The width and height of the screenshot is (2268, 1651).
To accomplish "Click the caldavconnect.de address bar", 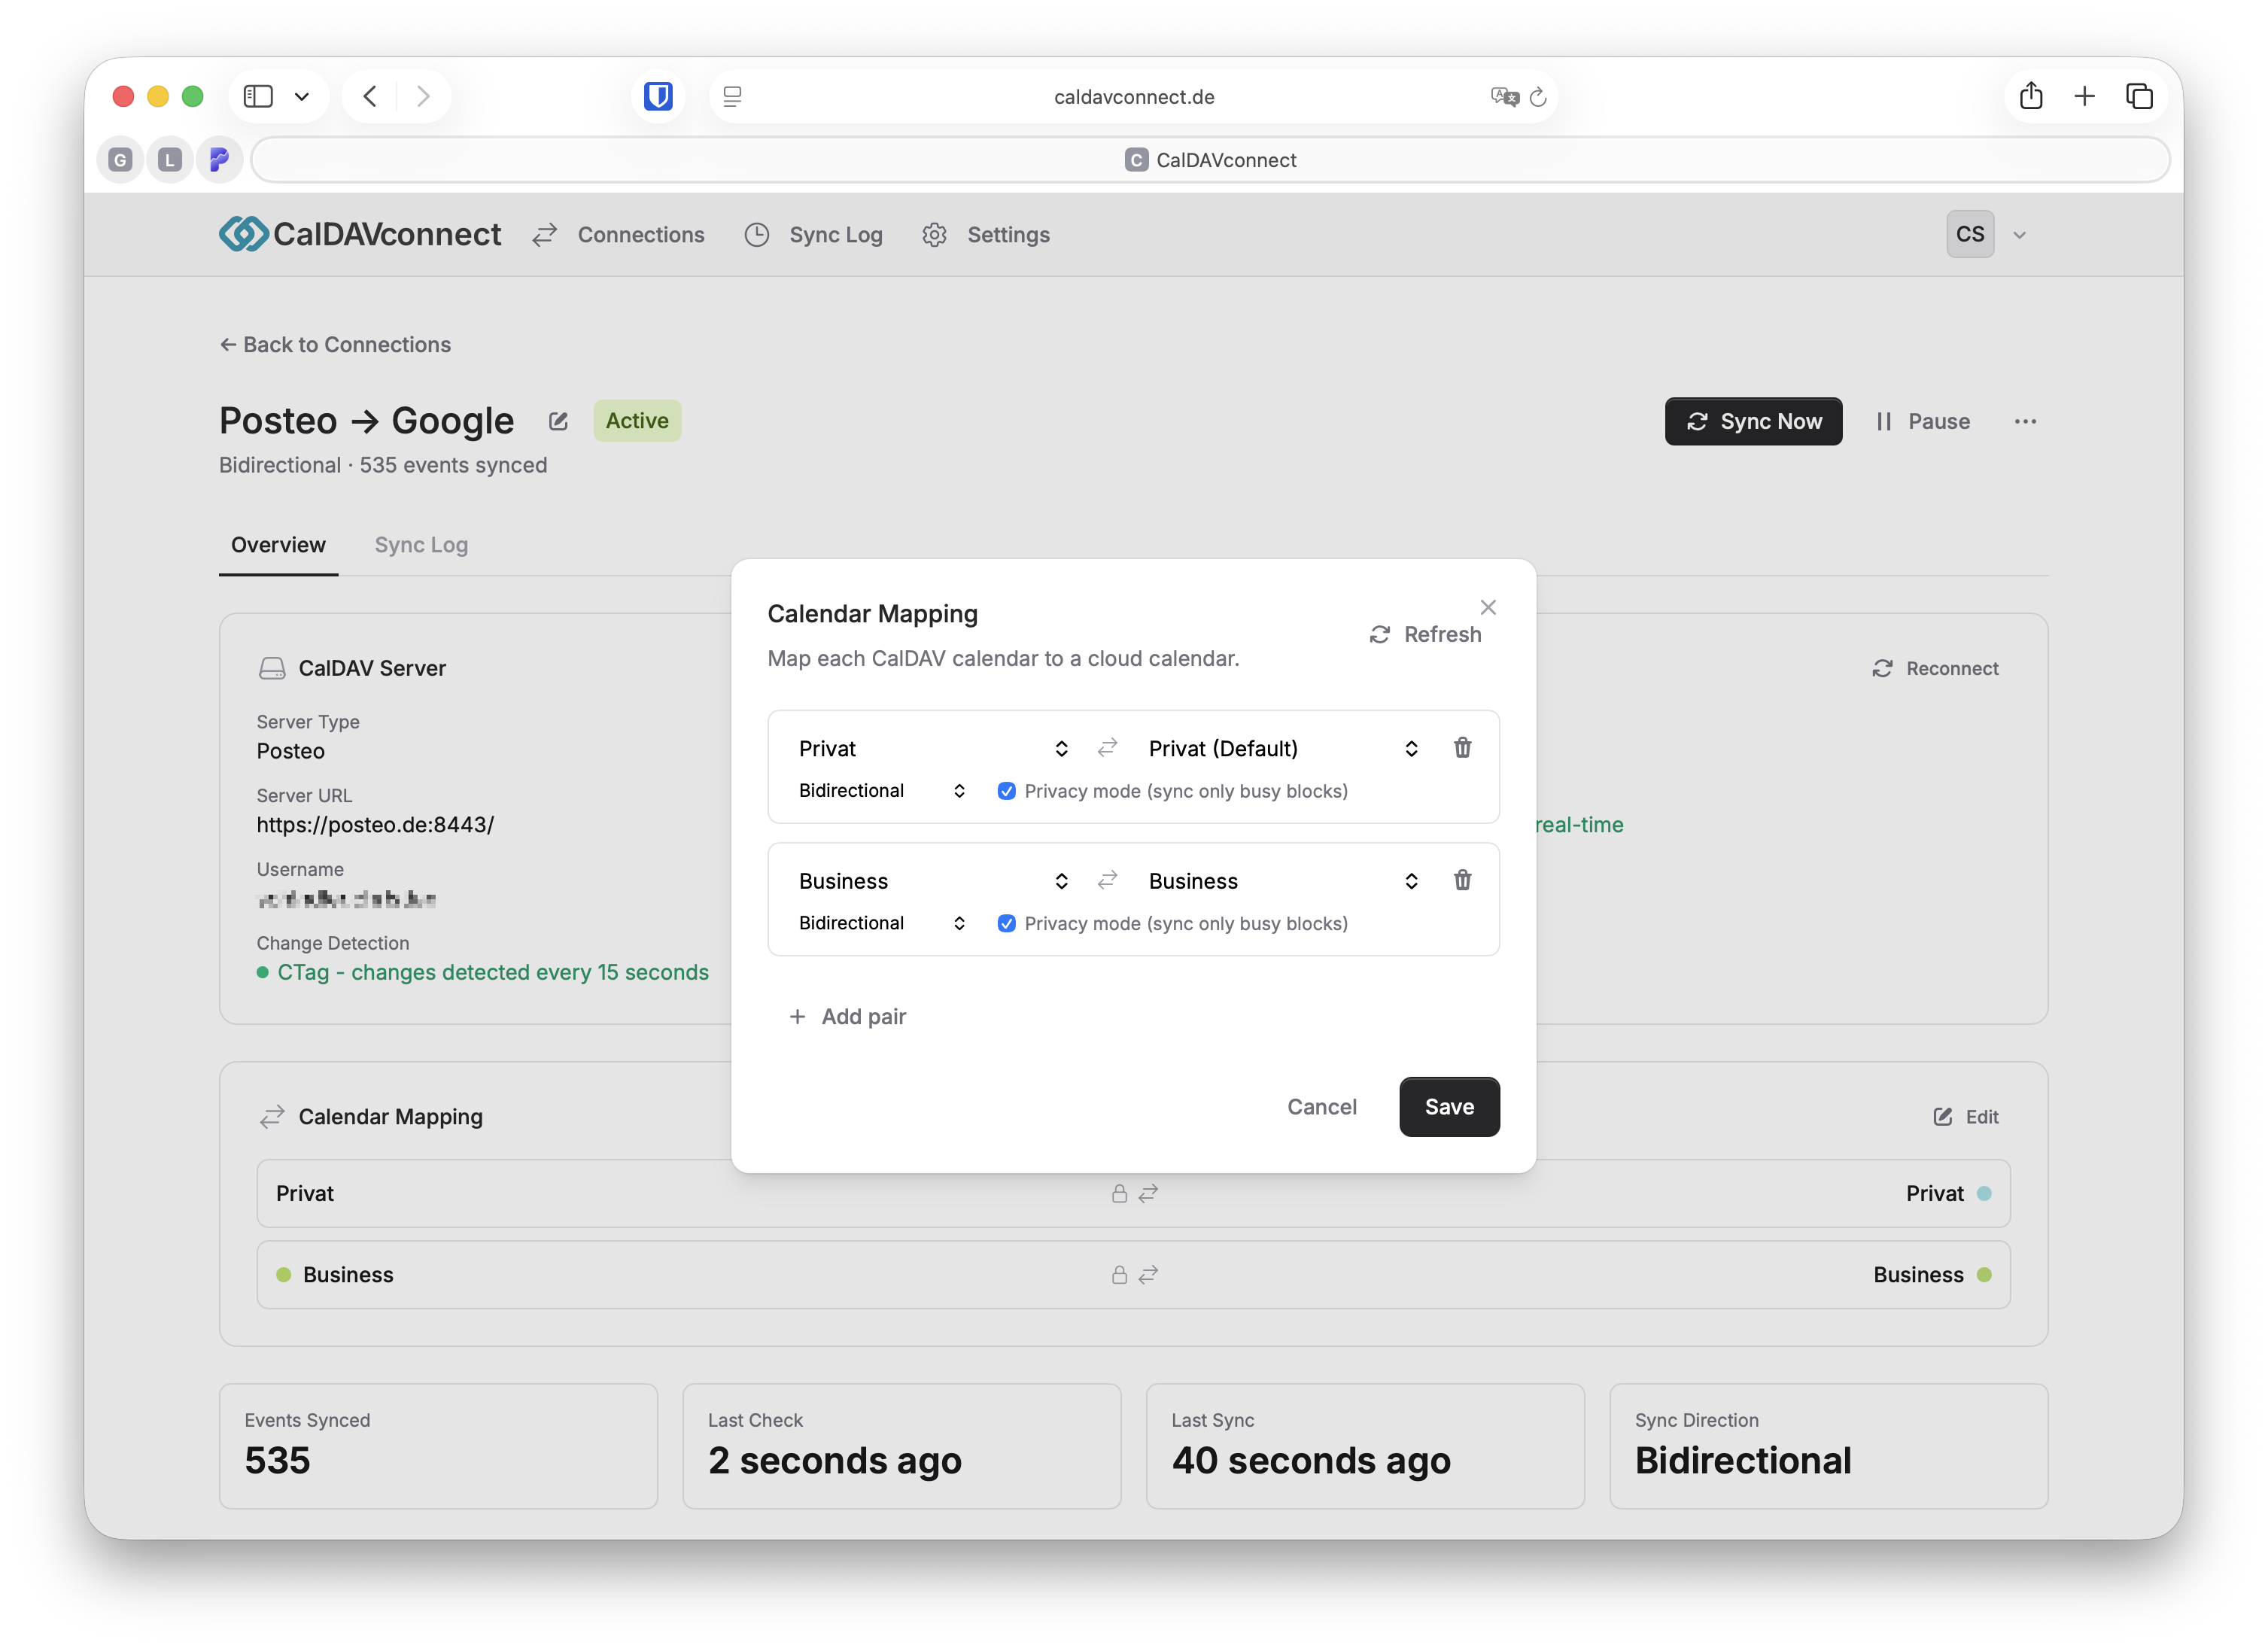I will (x=1133, y=97).
